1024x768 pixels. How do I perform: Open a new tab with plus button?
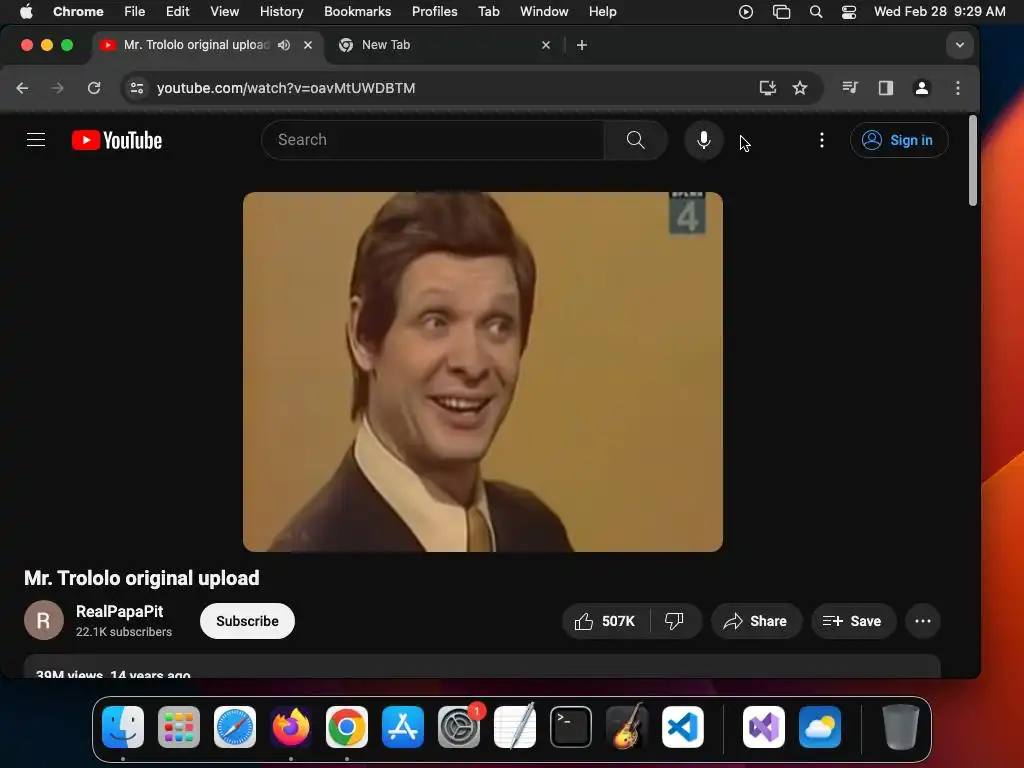coord(582,45)
